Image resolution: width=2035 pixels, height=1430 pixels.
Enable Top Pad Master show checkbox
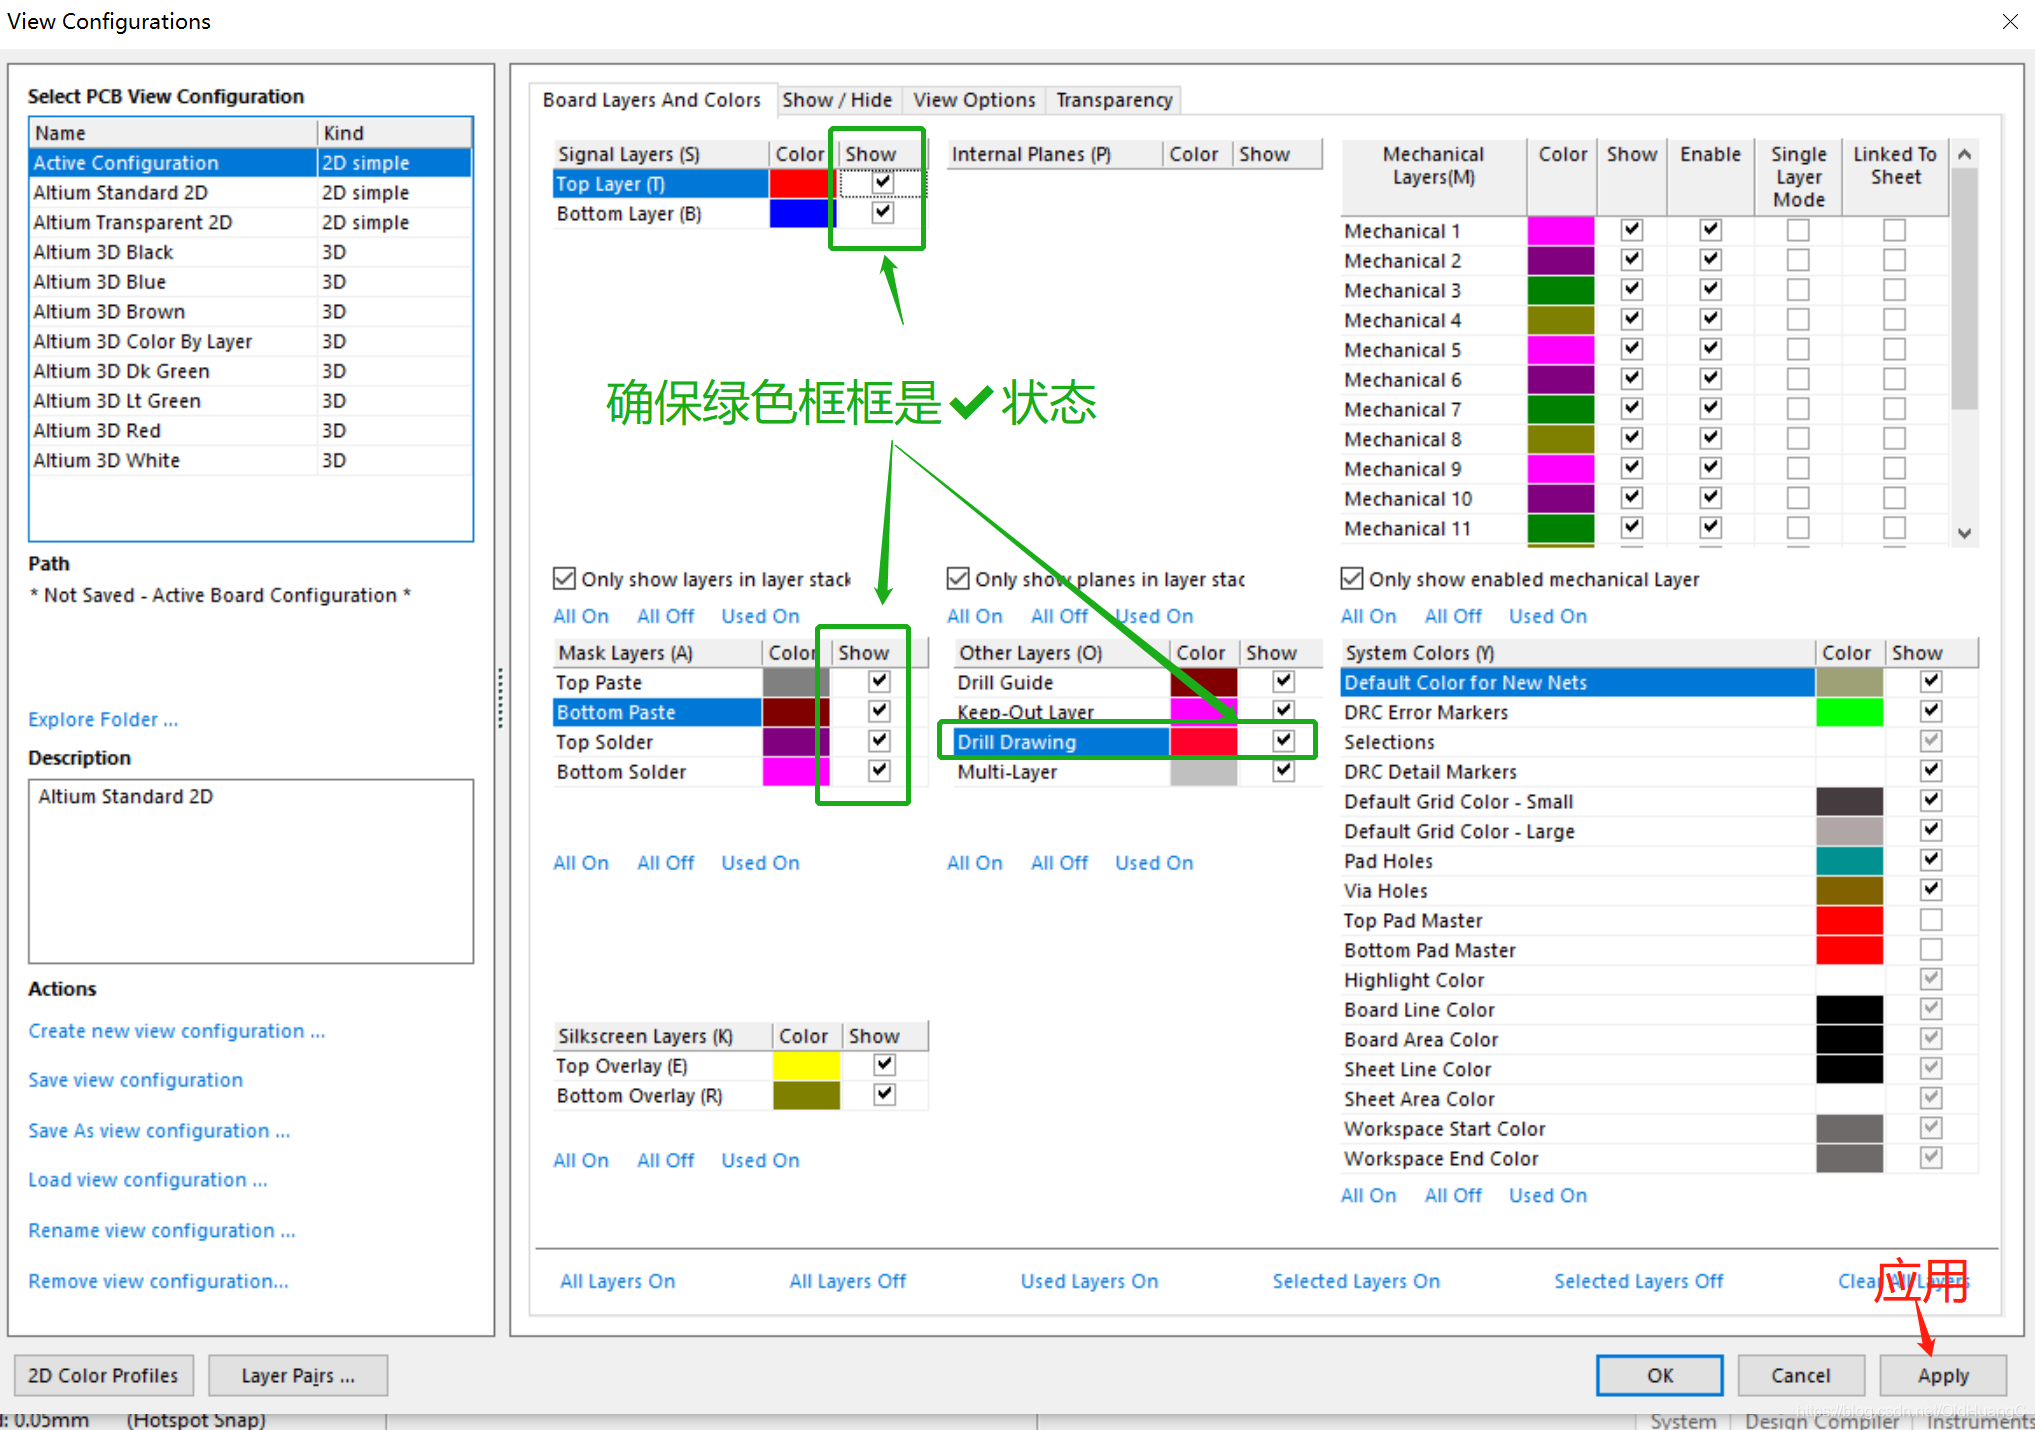(x=1931, y=920)
